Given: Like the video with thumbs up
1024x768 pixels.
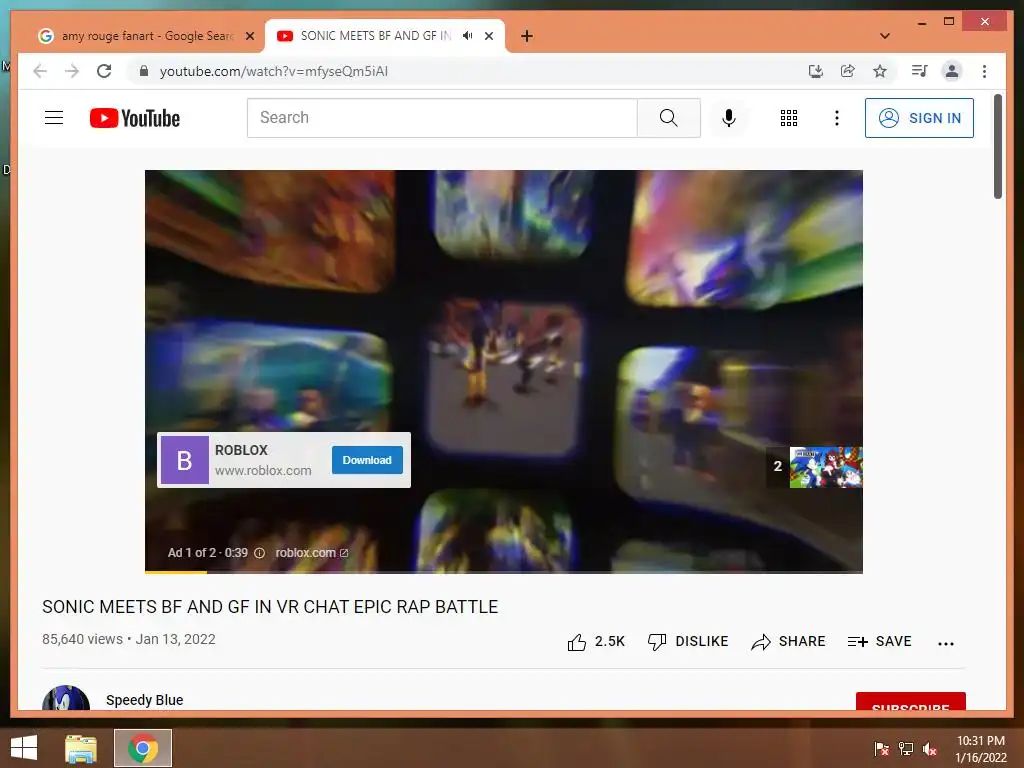Looking at the screenshot, I should point(577,642).
